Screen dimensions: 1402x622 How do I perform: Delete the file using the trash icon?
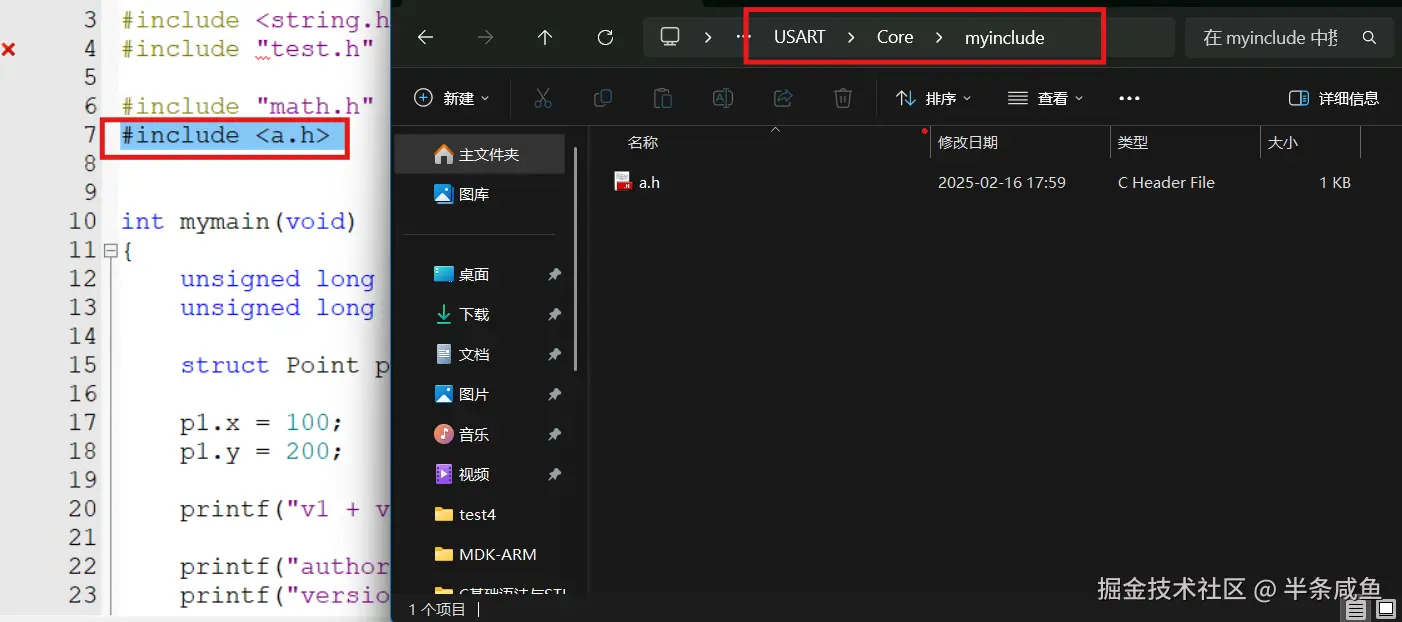tap(842, 97)
